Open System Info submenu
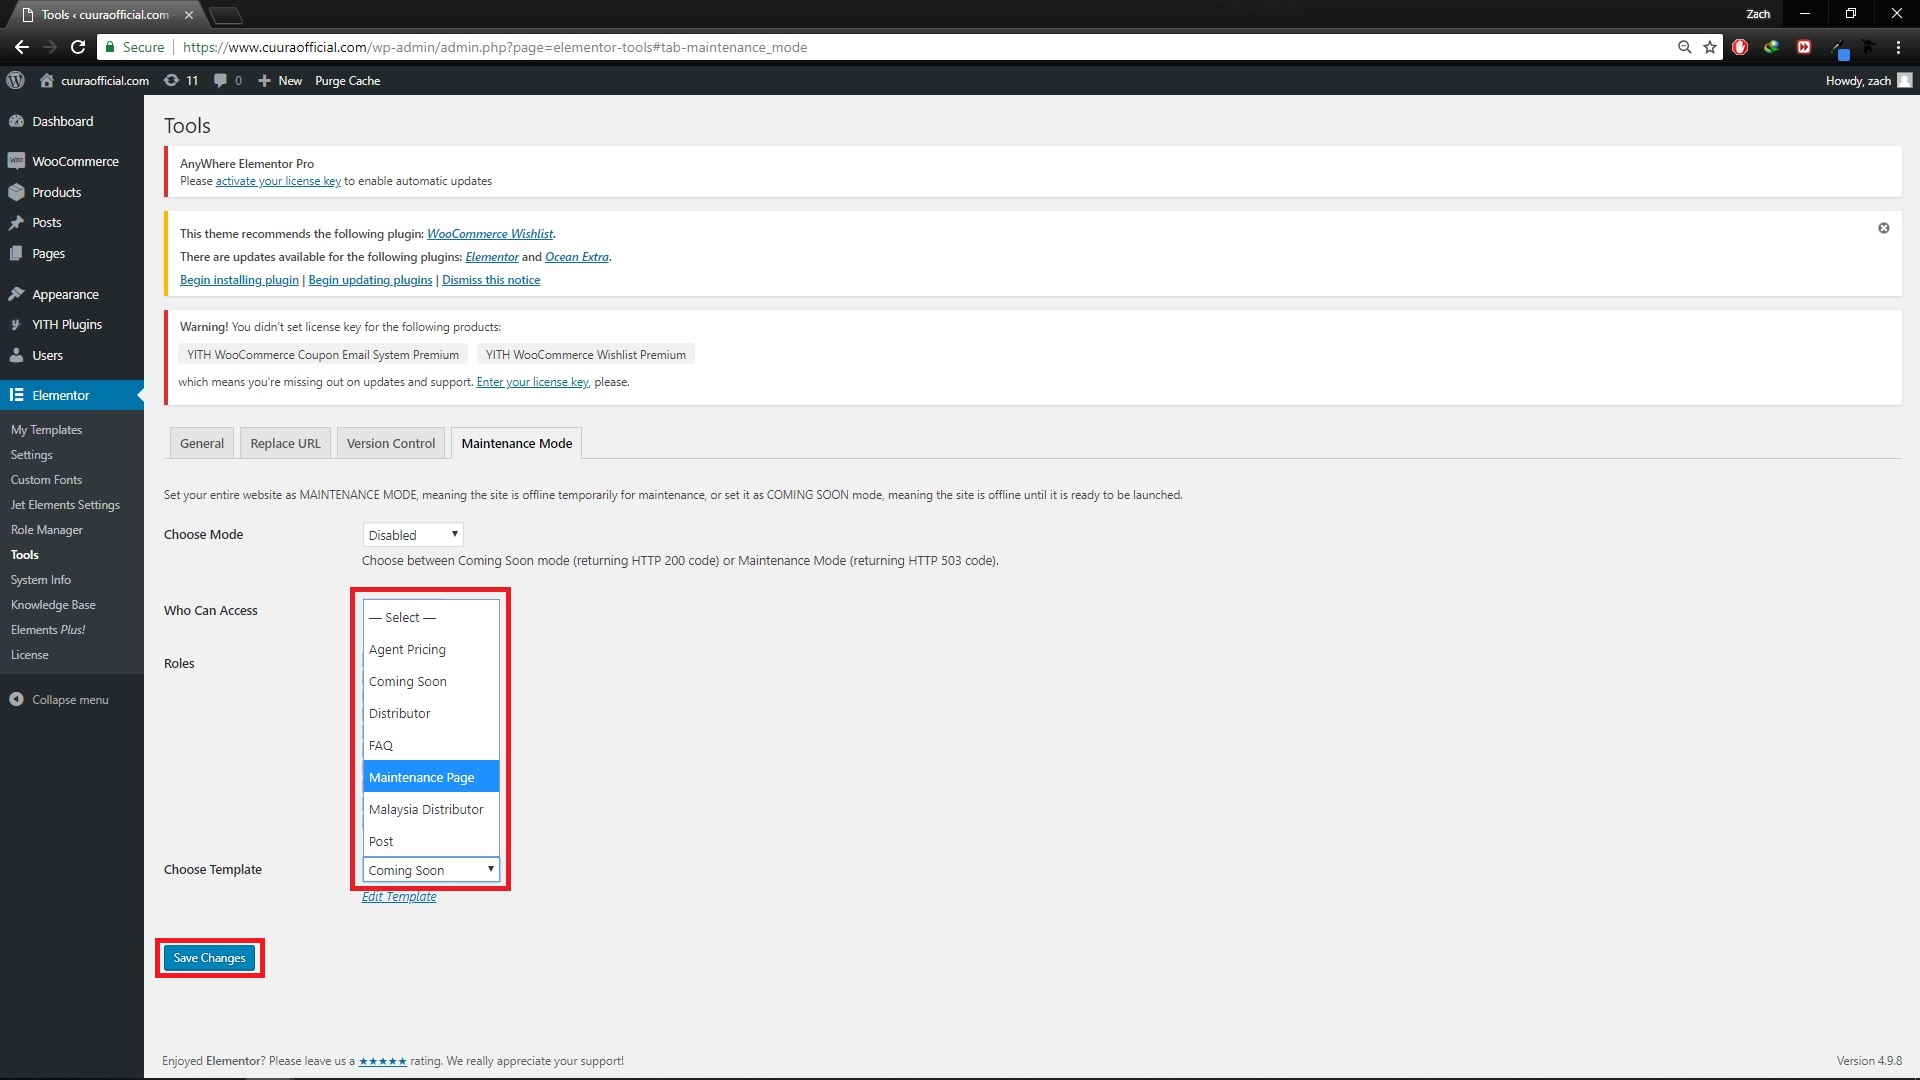Image resolution: width=1920 pixels, height=1080 pixels. point(40,580)
